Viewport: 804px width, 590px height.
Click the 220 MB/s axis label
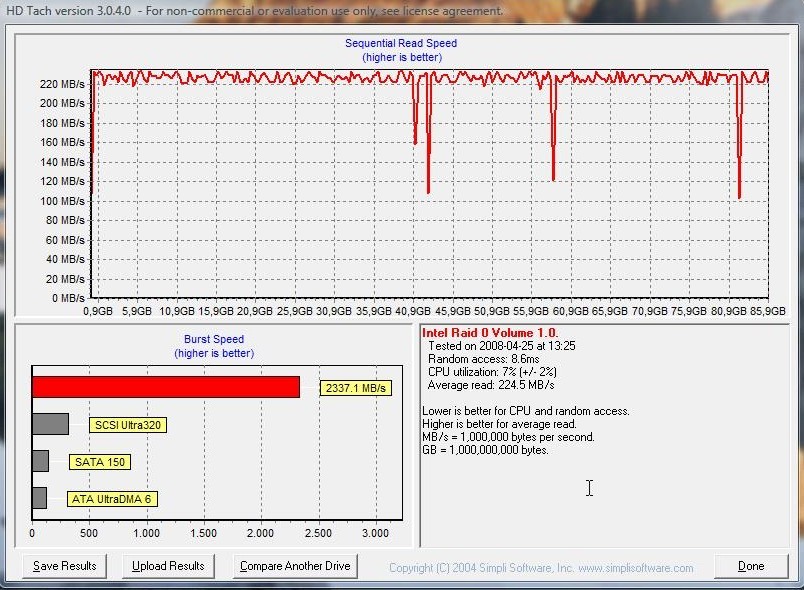pyautogui.click(x=62, y=84)
